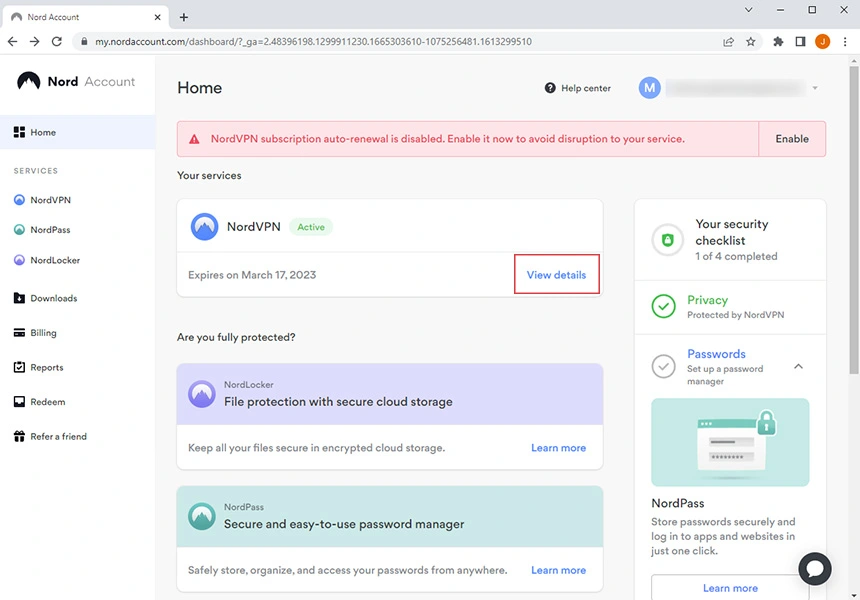Enable NordVPN auto-renewal
Screen dimensions: 860x600
point(792,139)
